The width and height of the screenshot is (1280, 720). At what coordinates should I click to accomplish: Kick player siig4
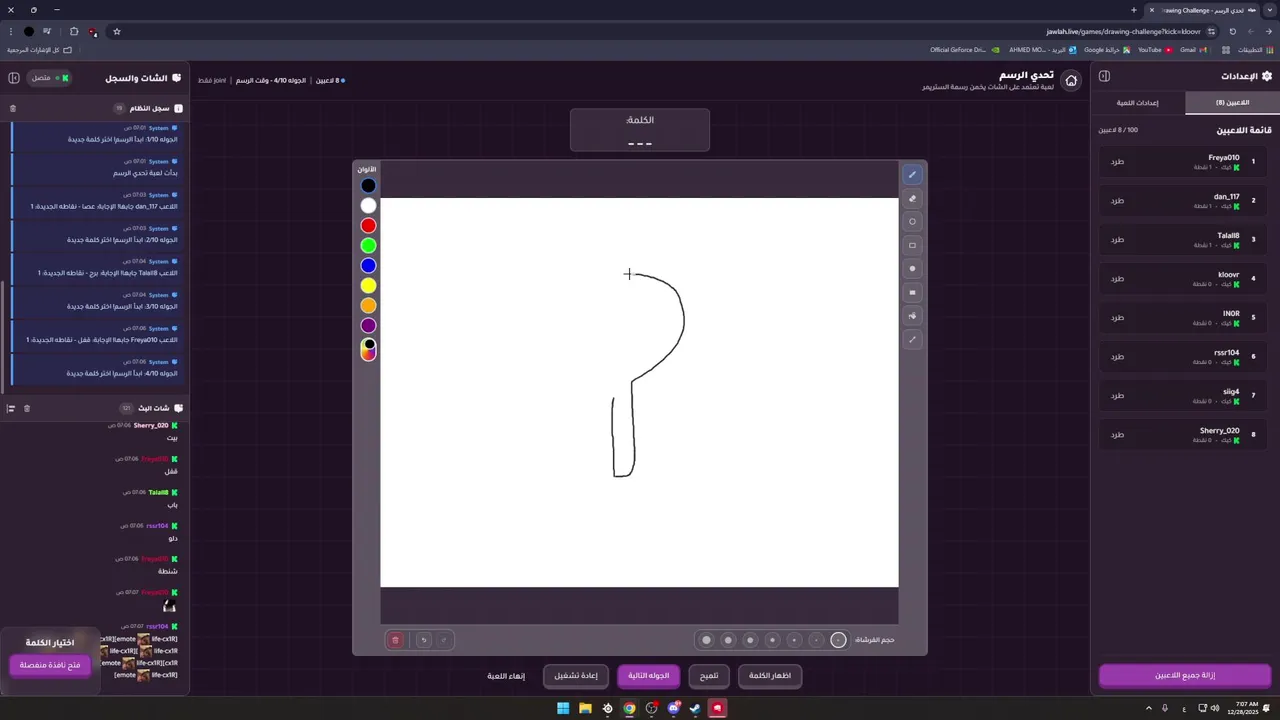click(x=1117, y=395)
